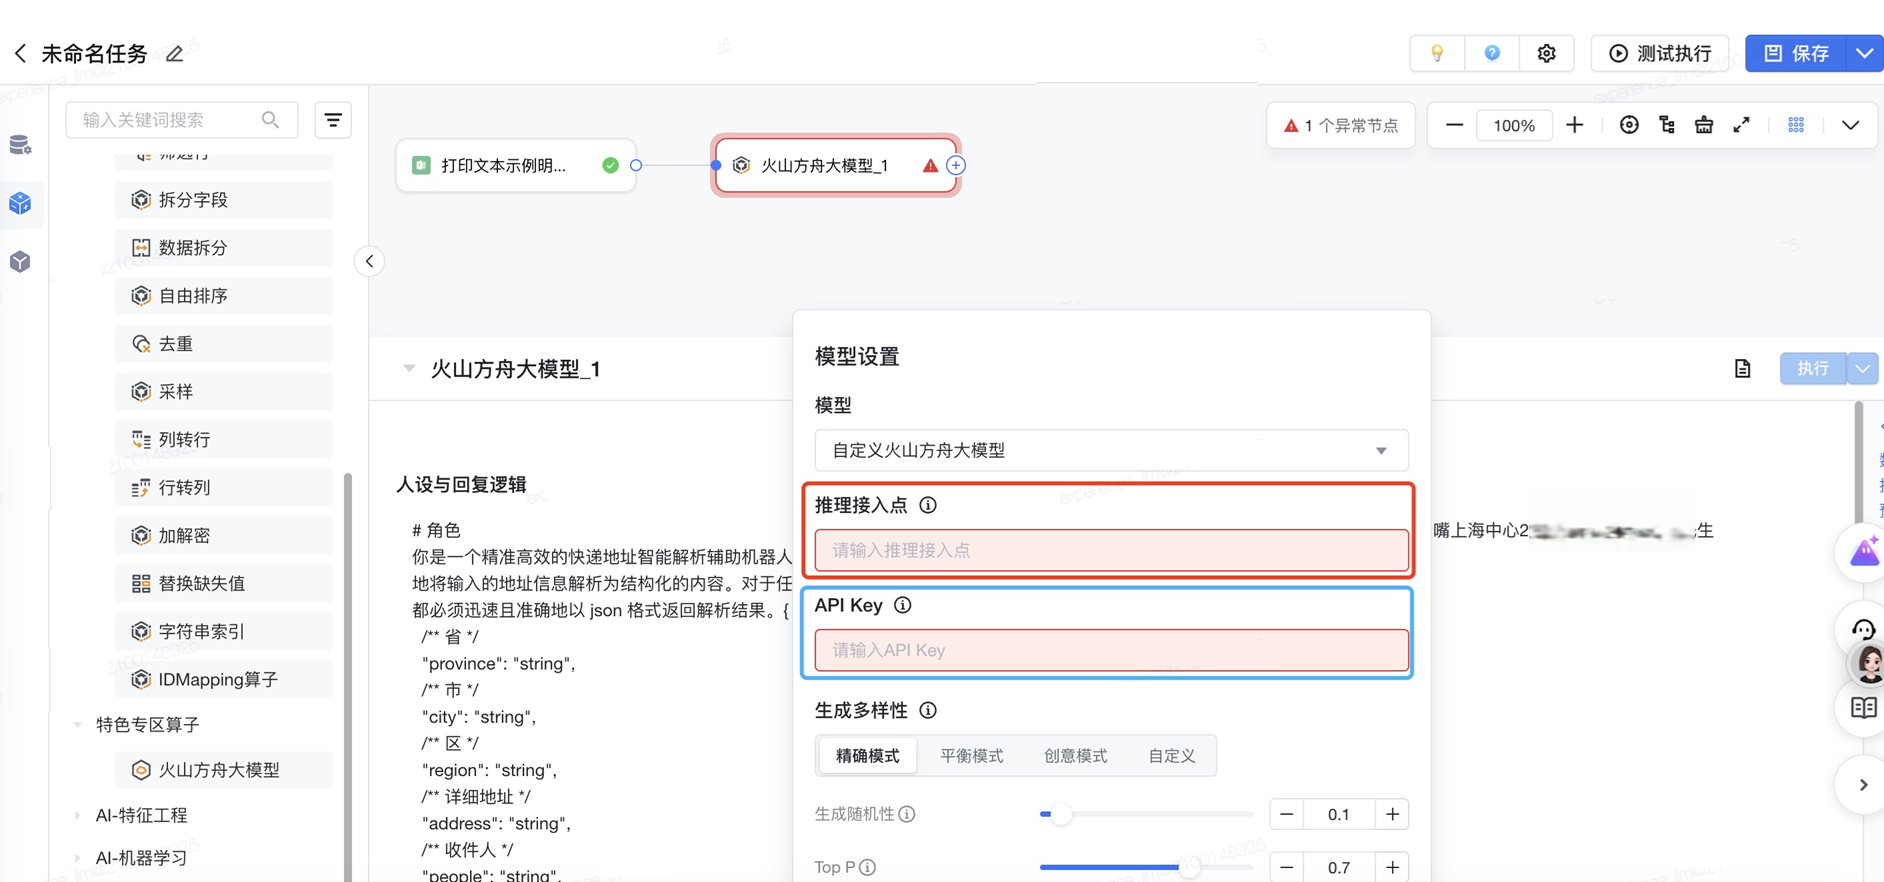Select the 列转行 operator
This screenshot has width=1884, height=882.
pyautogui.click(x=224, y=440)
